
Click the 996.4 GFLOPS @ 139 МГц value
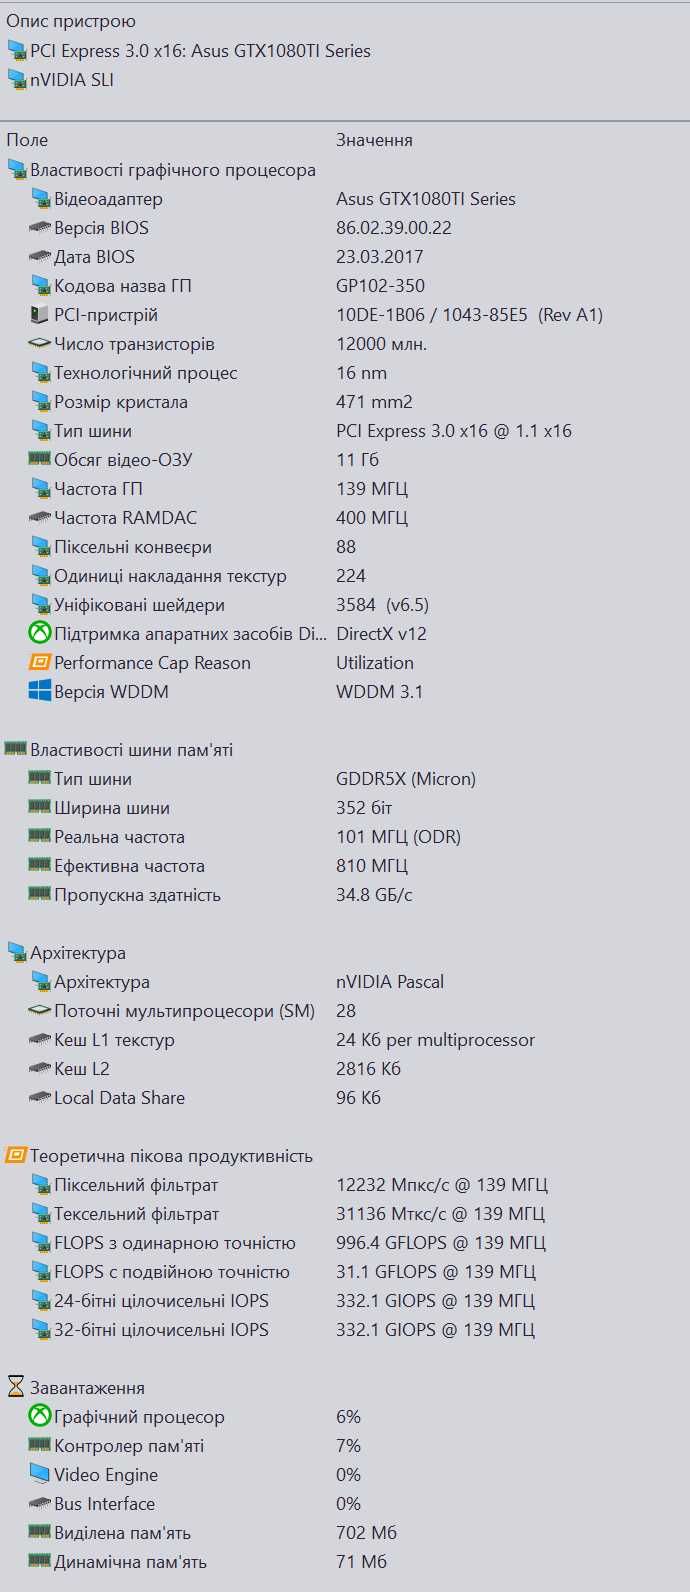pyautogui.click(x=441, y=1243)
